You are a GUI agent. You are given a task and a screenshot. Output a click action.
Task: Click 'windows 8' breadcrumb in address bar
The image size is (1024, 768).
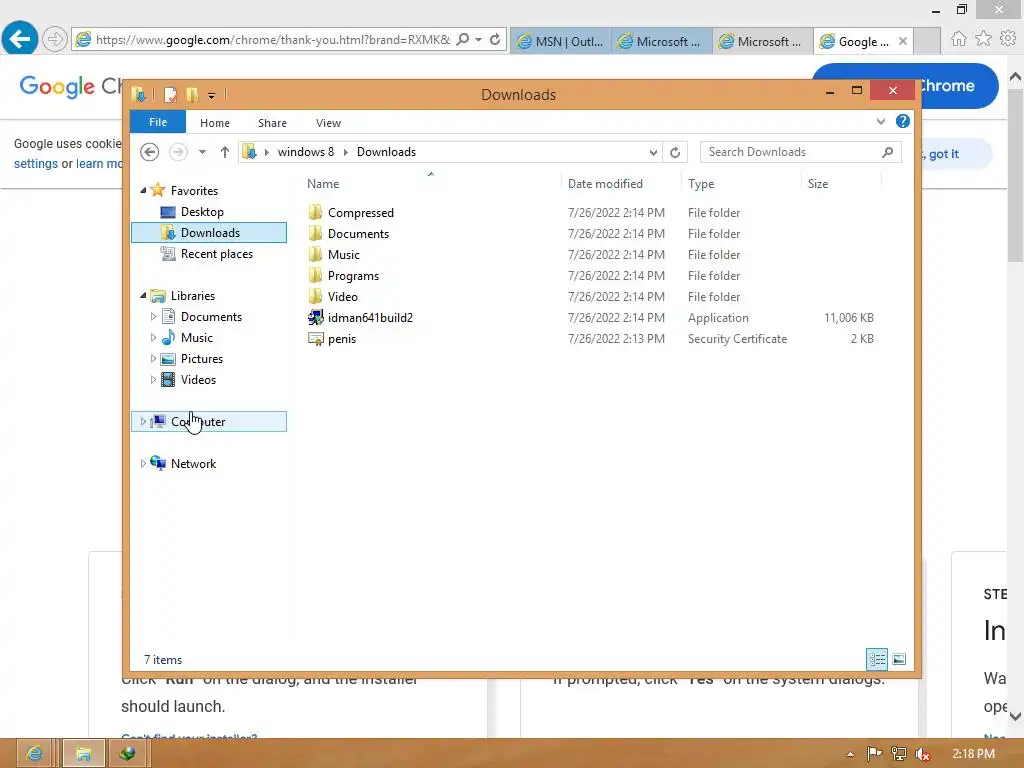click(x=306, y=152)
